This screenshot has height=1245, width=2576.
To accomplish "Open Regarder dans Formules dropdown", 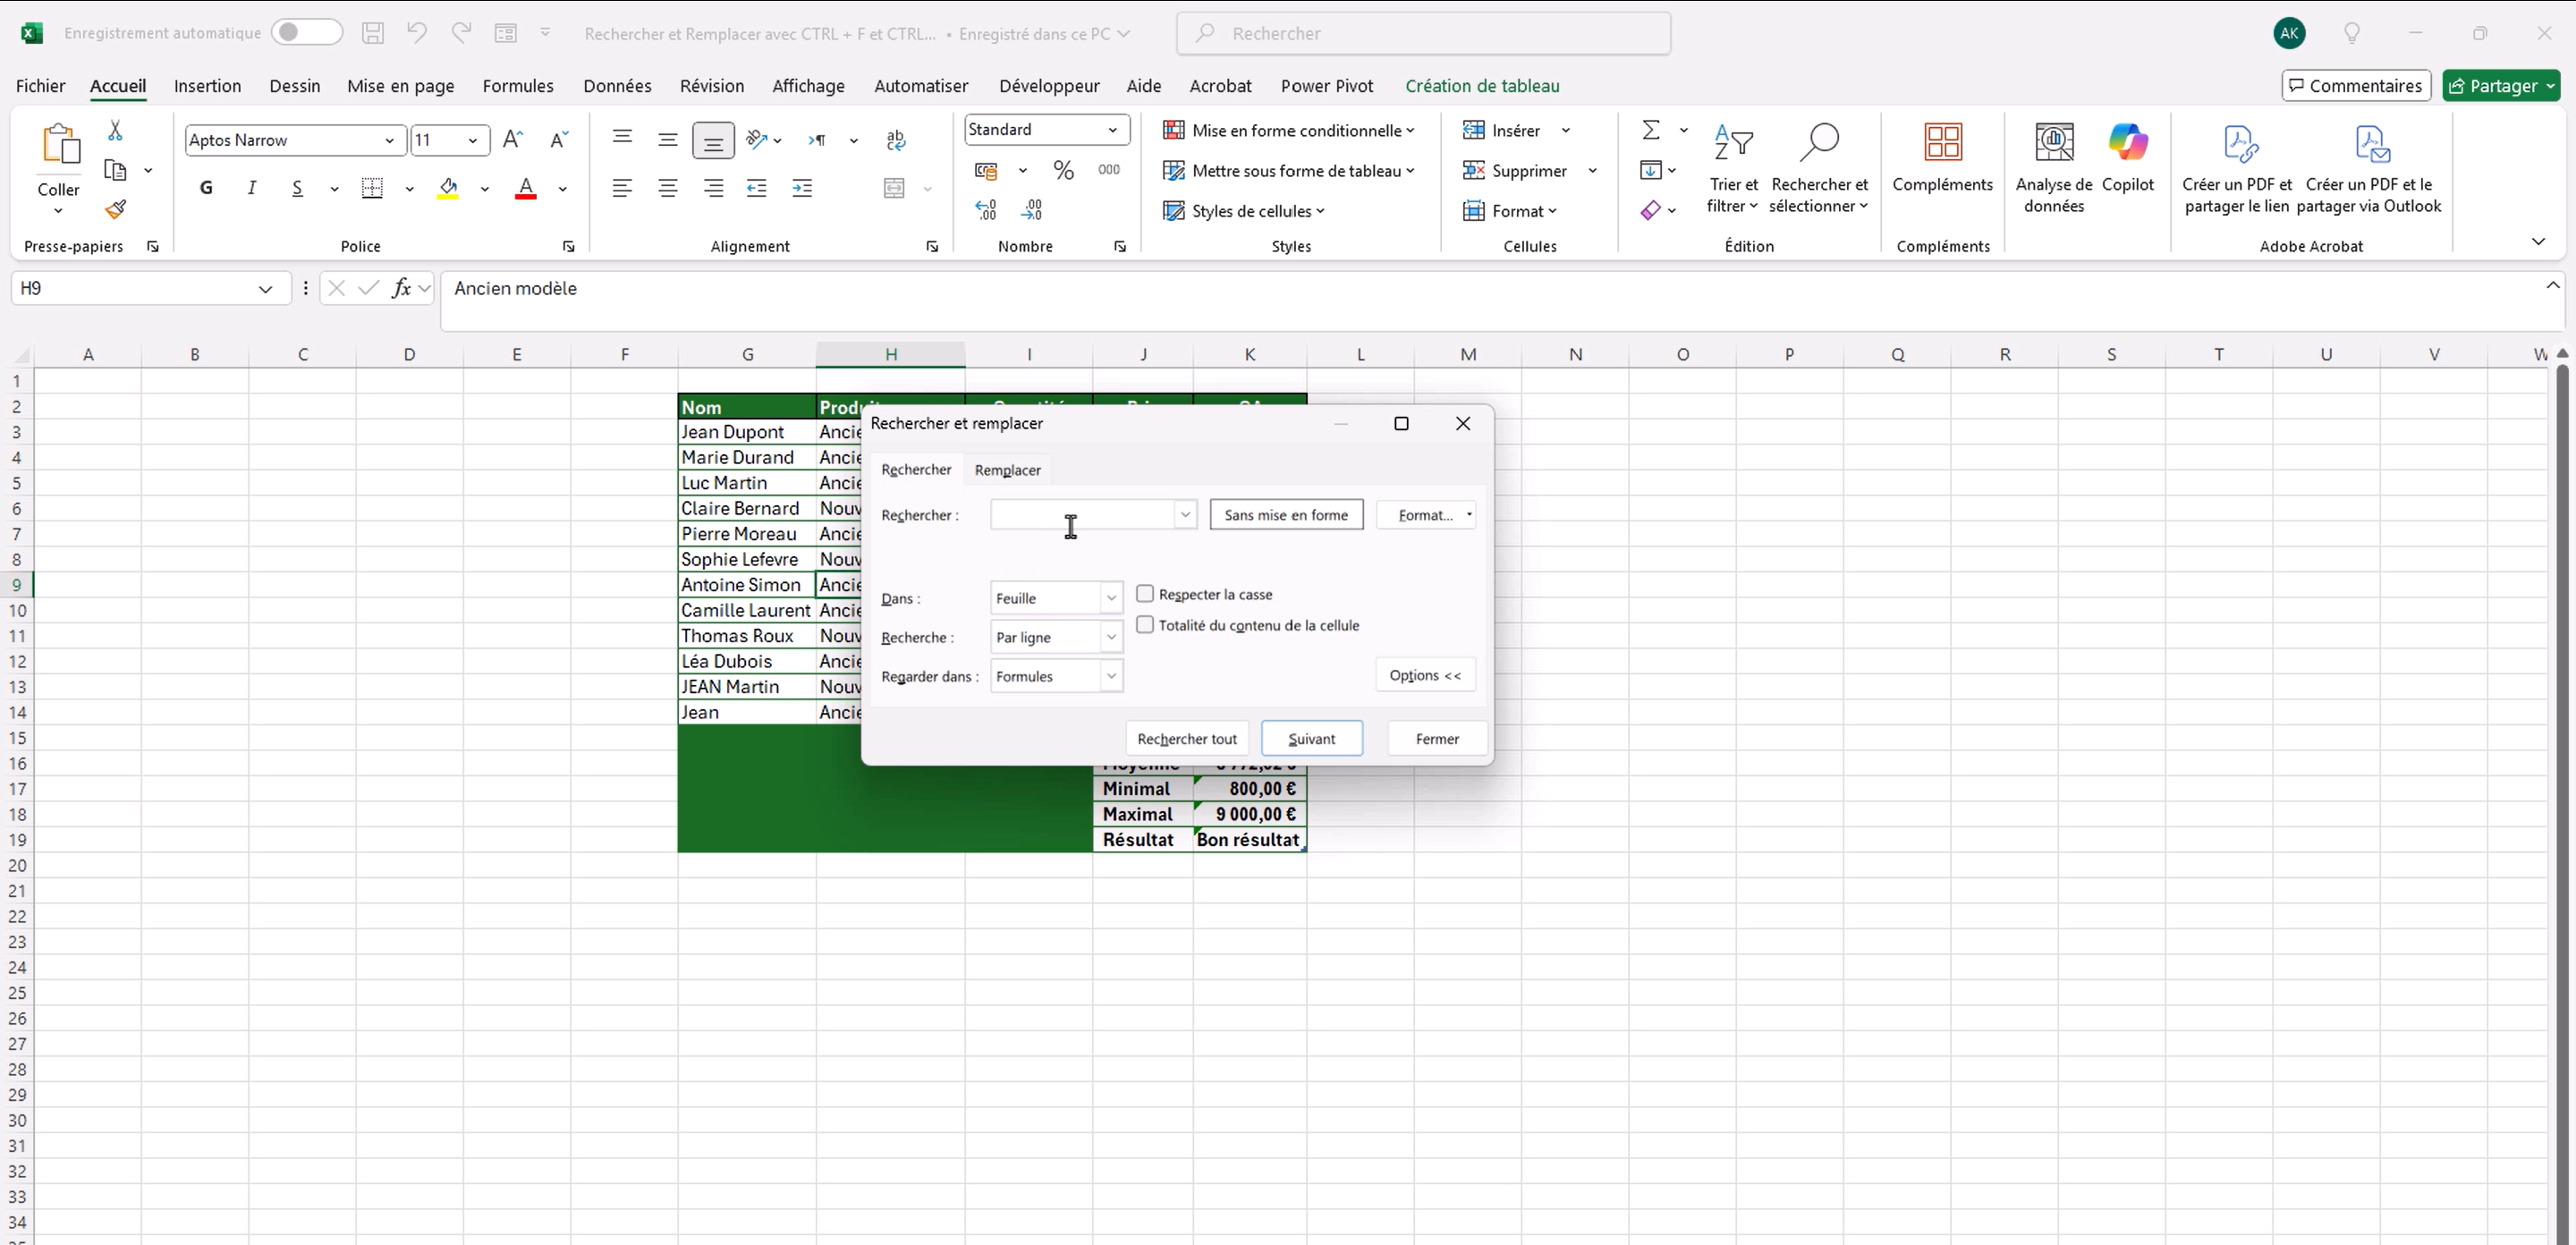I will click(x=1110, y=676).
